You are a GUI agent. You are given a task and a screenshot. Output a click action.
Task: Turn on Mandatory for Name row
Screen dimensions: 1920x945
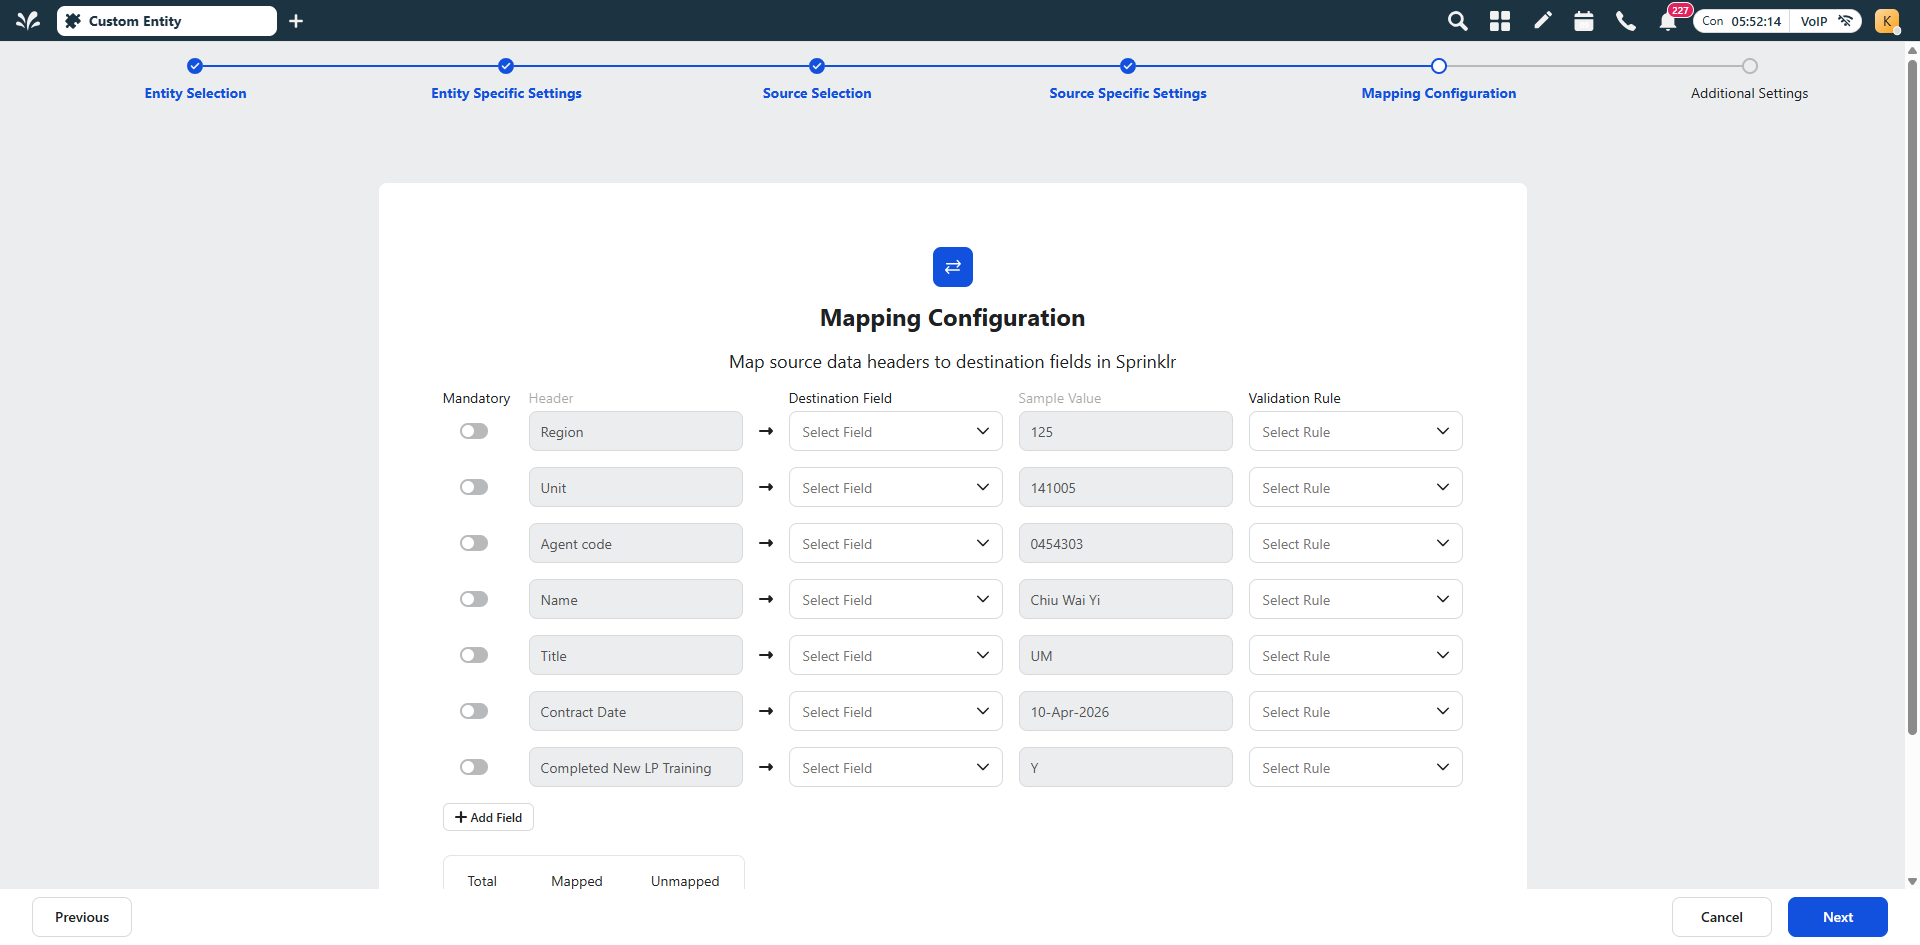pyautogui.click(x=474, y=599)
